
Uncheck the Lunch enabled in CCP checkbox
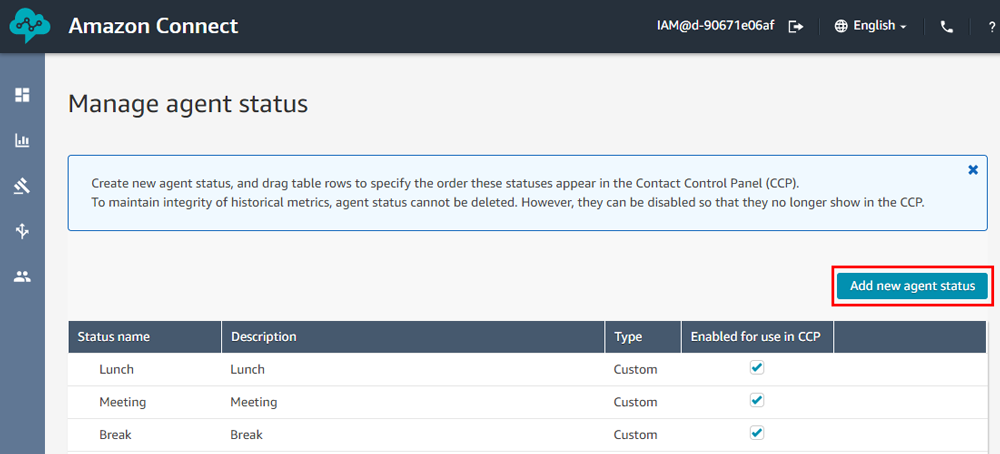pyautogui.click(x=757, y=368)
